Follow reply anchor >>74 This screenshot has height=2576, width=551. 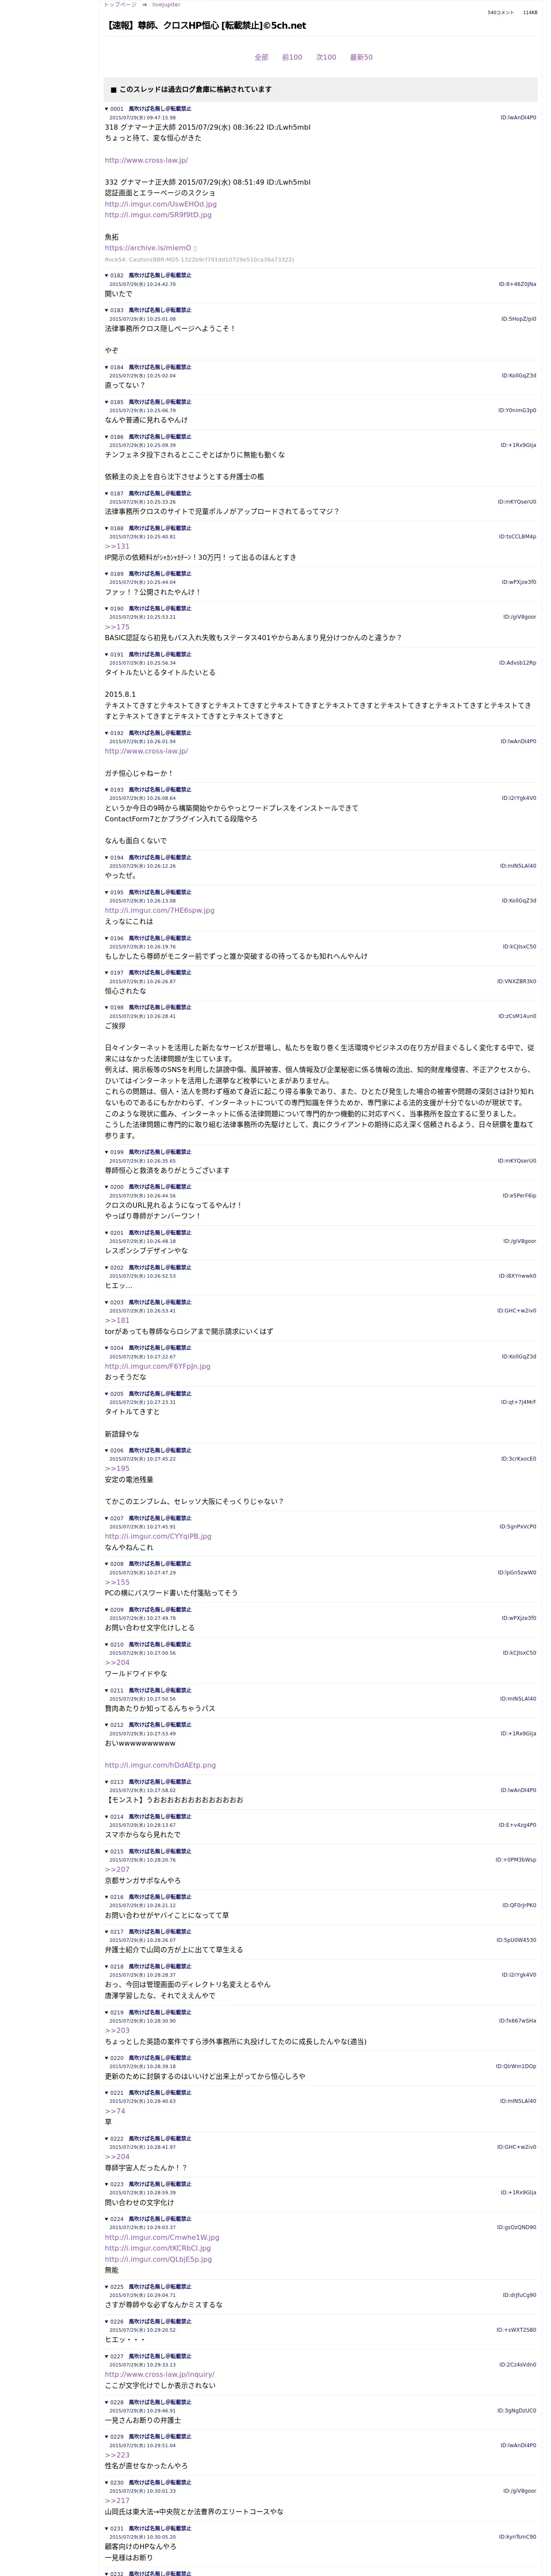115,2111
